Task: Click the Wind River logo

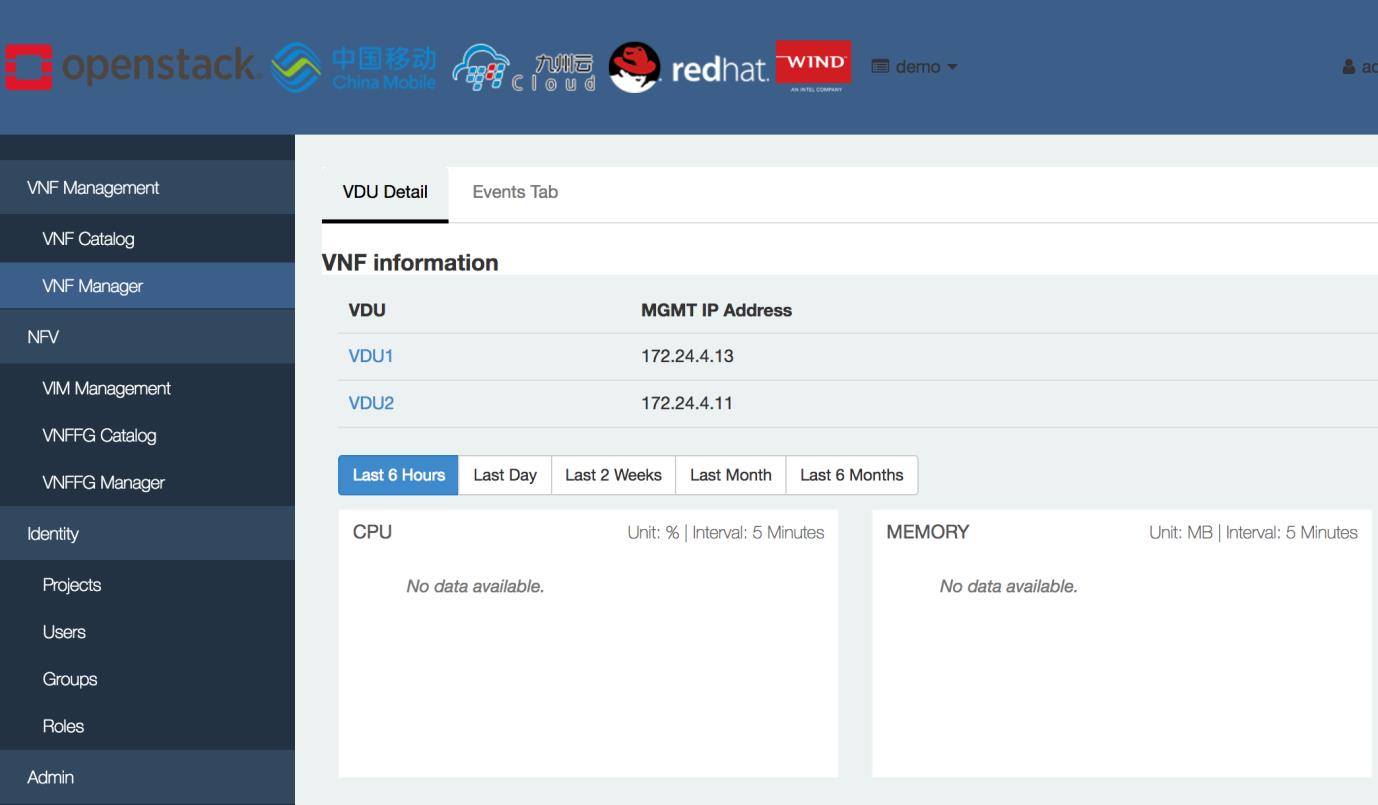Action: 813,66
